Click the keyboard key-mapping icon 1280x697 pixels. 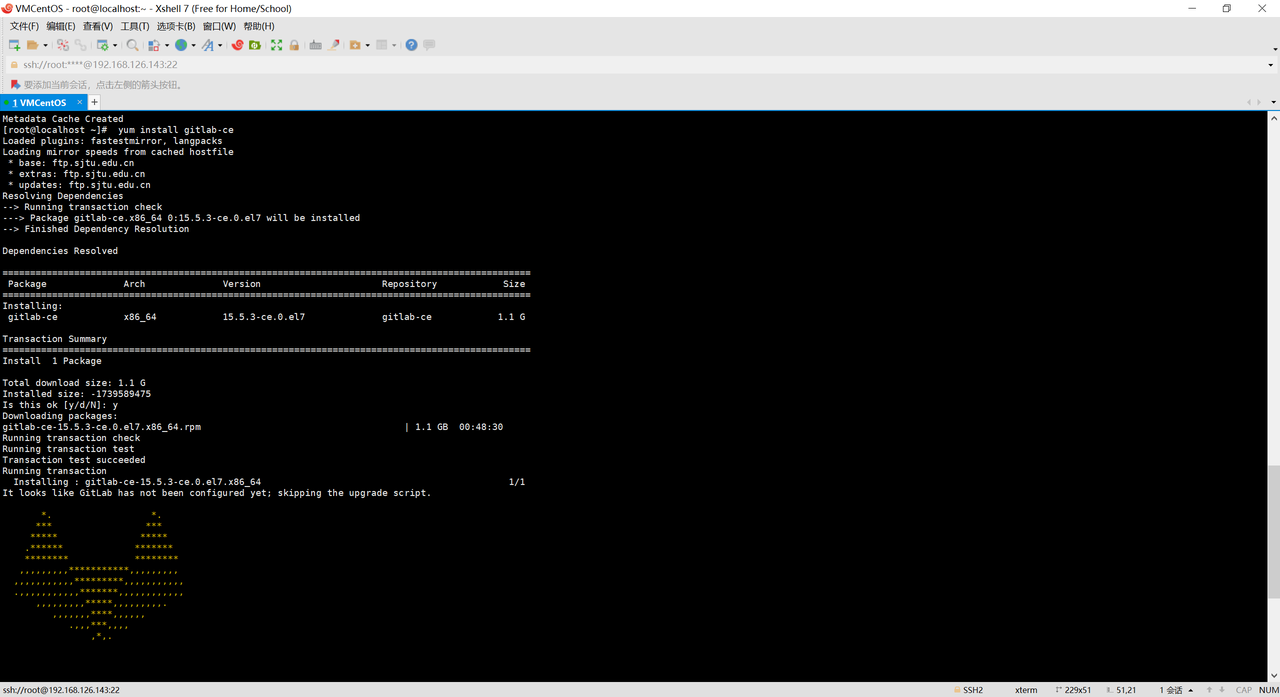click(x=316, y=45)
